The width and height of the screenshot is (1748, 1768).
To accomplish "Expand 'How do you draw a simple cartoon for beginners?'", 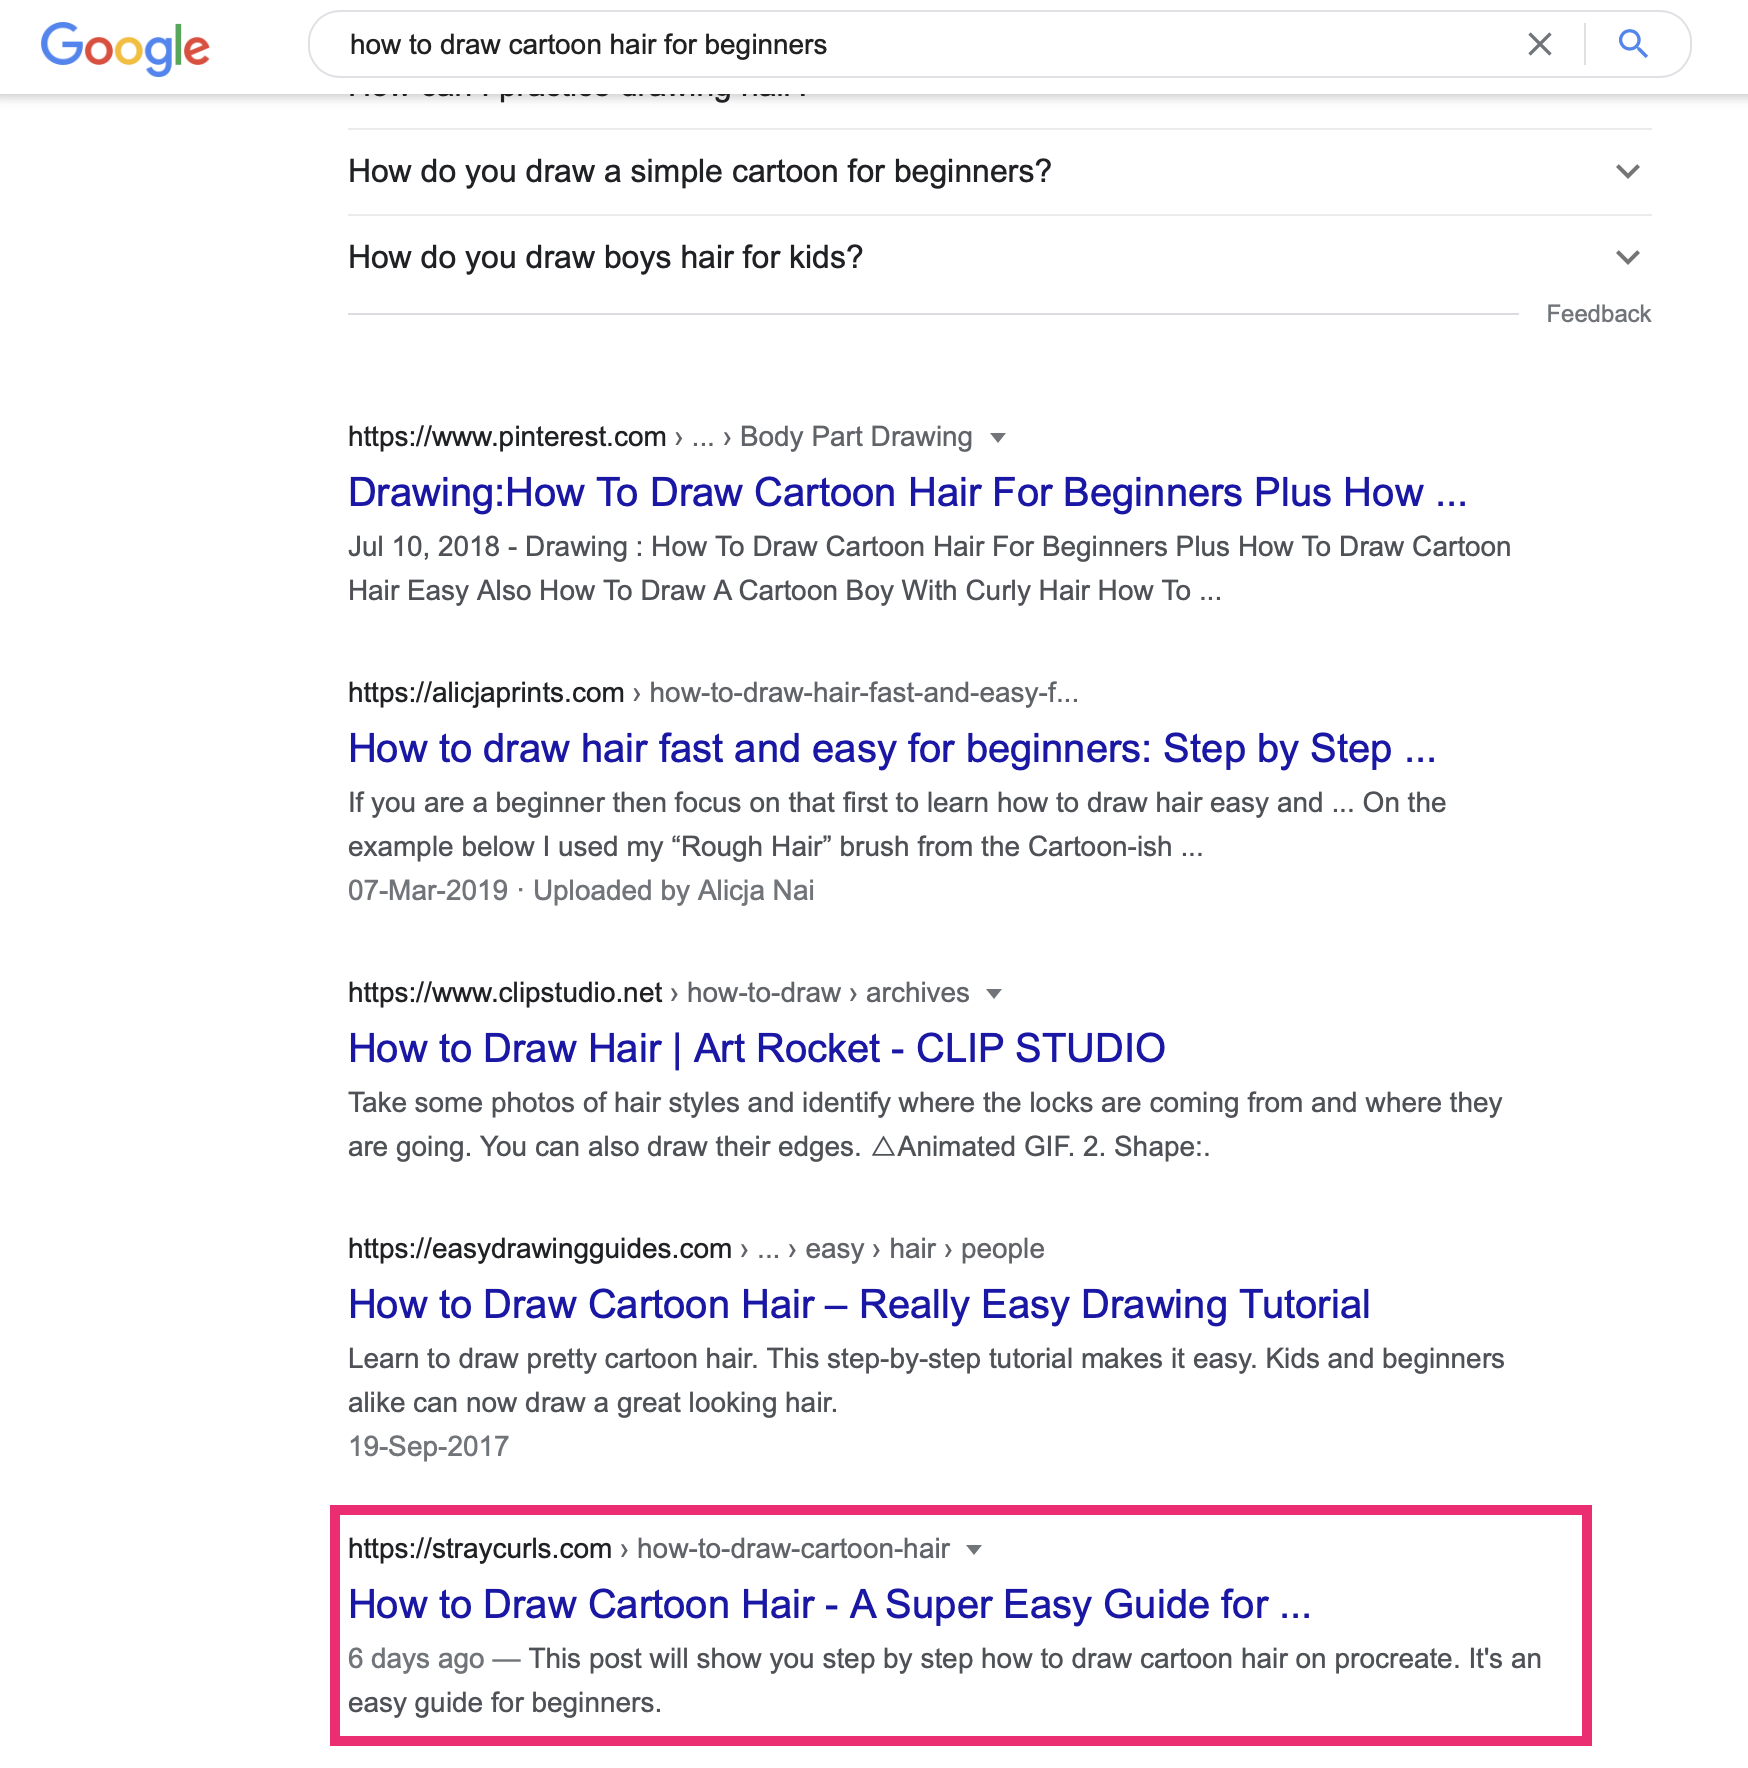I will point(999,172).
